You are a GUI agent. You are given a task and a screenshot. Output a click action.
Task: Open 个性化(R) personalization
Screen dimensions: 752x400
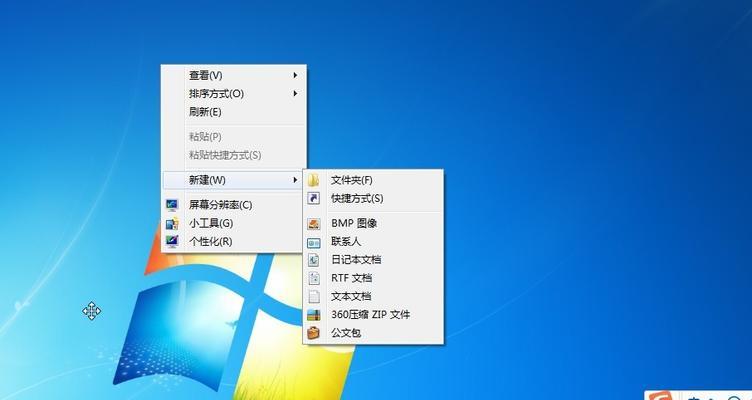click(x=234, y=241)
